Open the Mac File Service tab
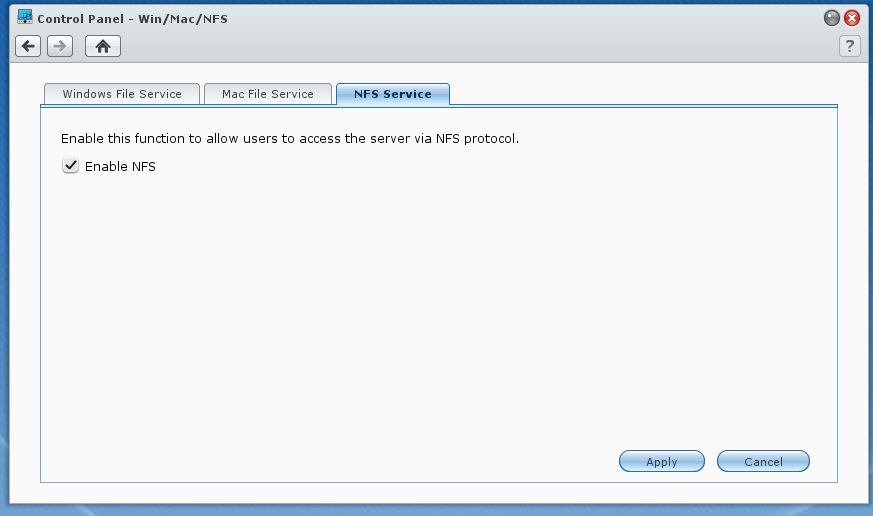 (x=268, y=94)
